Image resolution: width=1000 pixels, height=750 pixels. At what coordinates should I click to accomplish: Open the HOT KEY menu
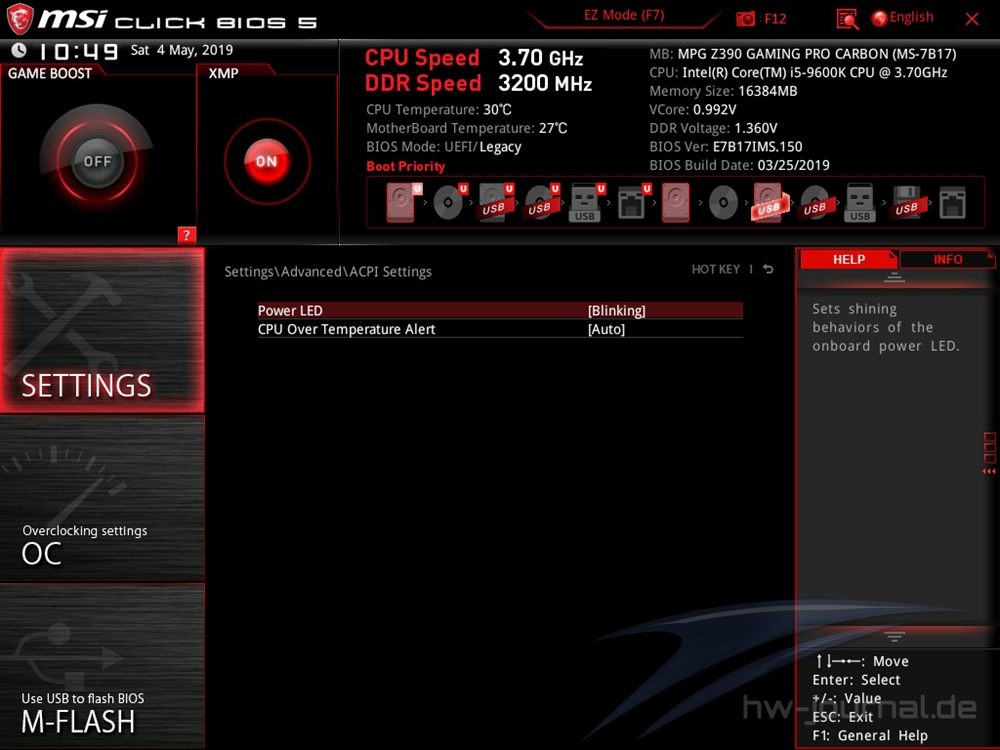715,270
